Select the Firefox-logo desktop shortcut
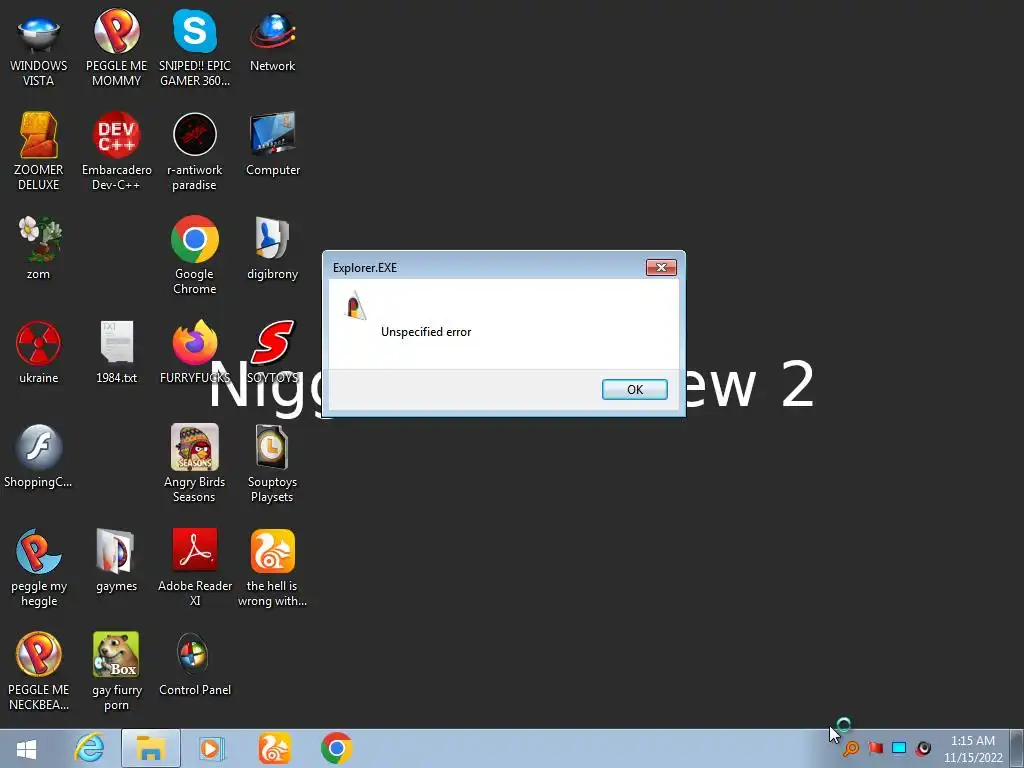 click(195, 353)
